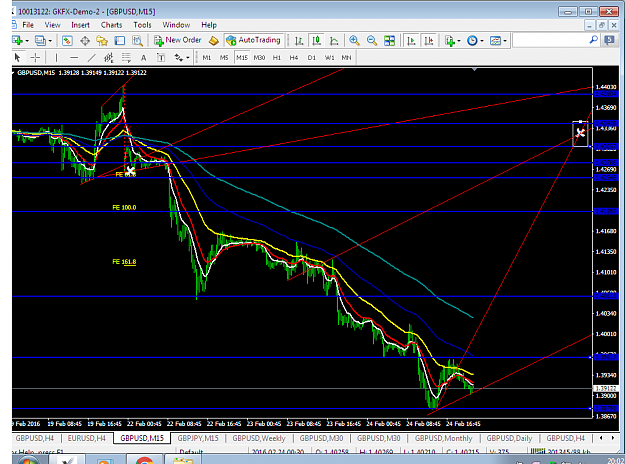This screenshot has height=464, width=625.
Task: Open the File menu
Action: (x=28, y=25)
